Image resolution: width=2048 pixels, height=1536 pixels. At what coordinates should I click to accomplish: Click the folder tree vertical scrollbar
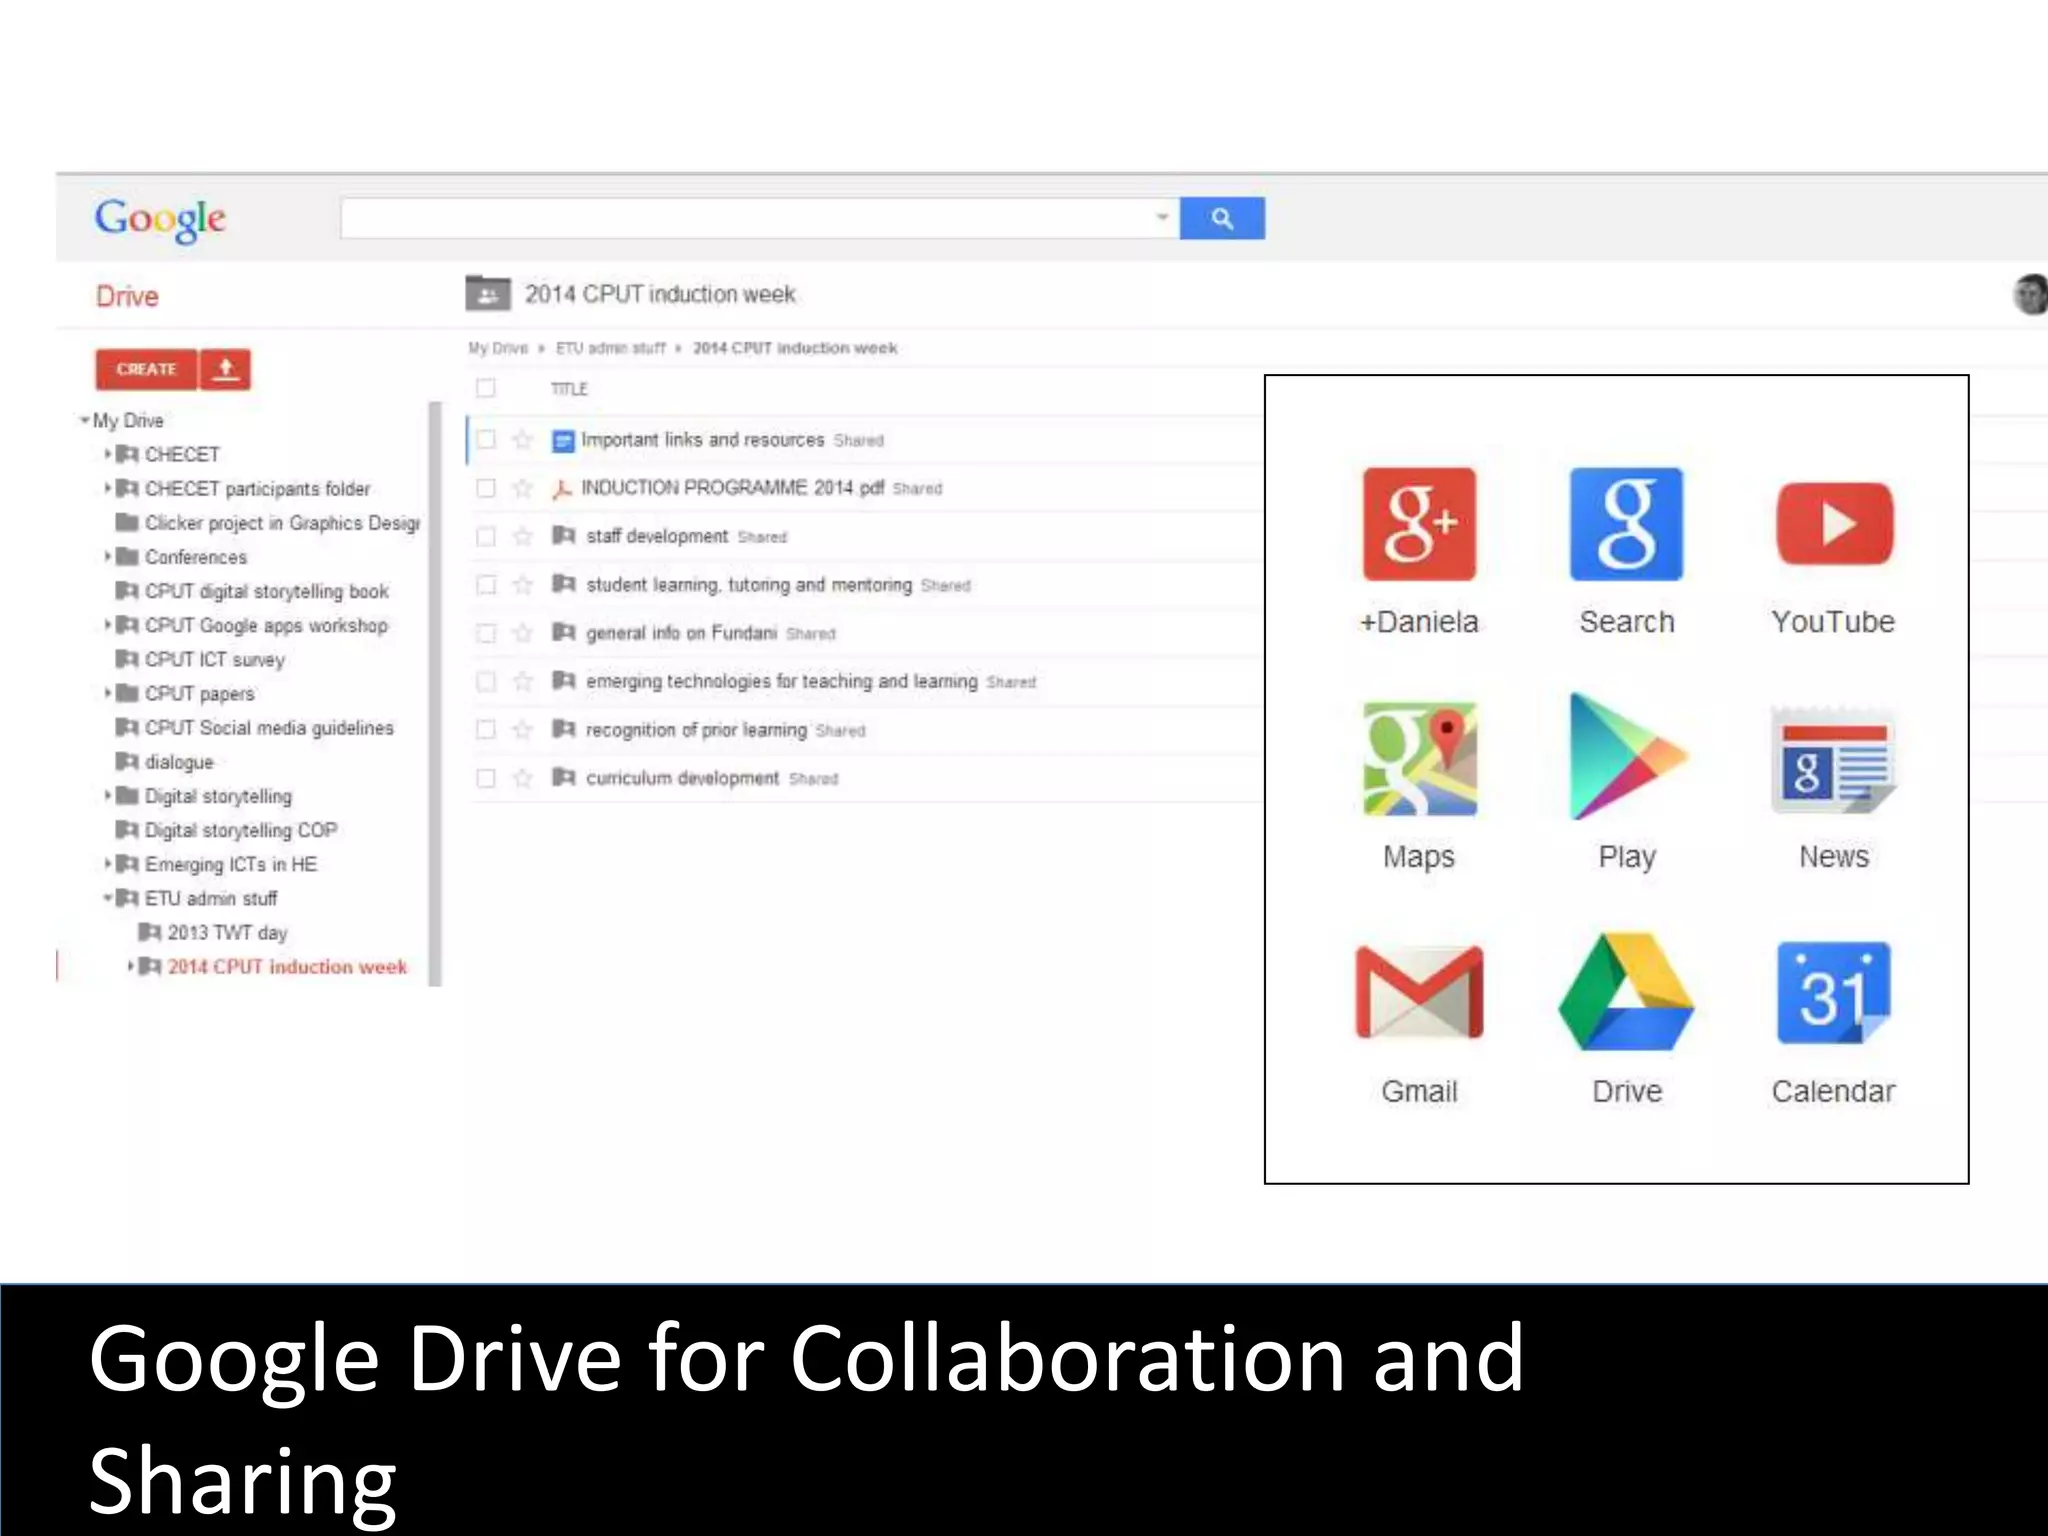435,693
